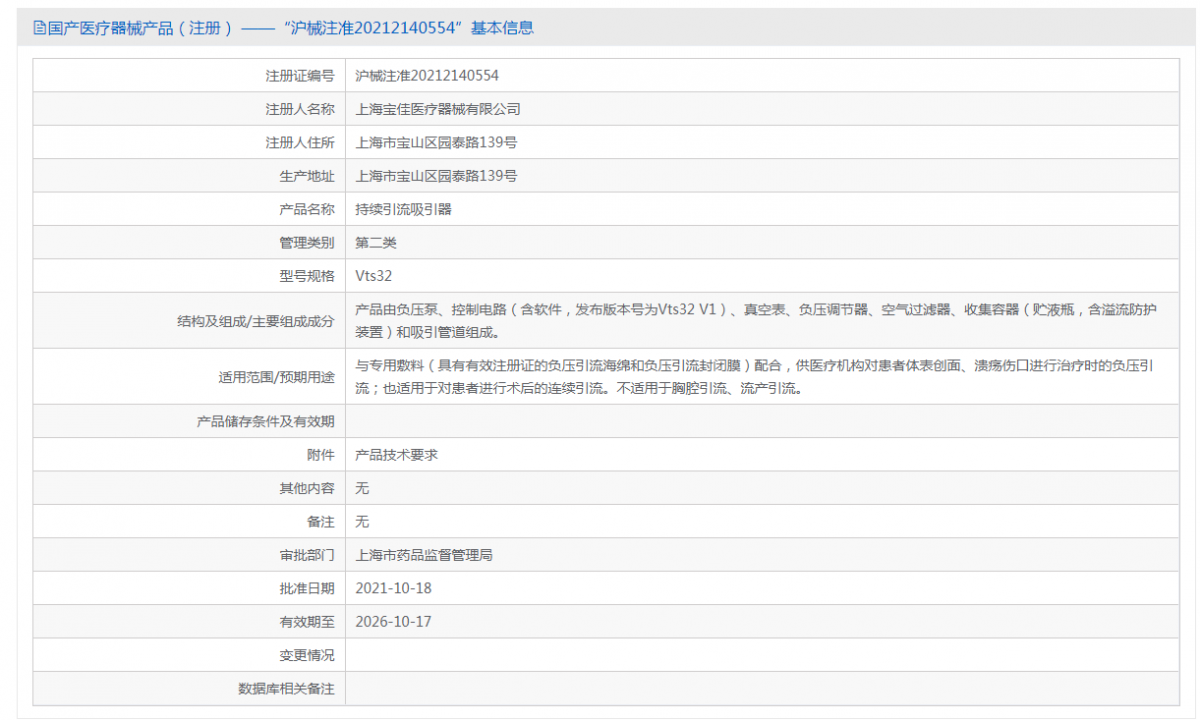Select product name 持续引流吸引器
This screenshot has width=1200, height=720.
(404, 209)
